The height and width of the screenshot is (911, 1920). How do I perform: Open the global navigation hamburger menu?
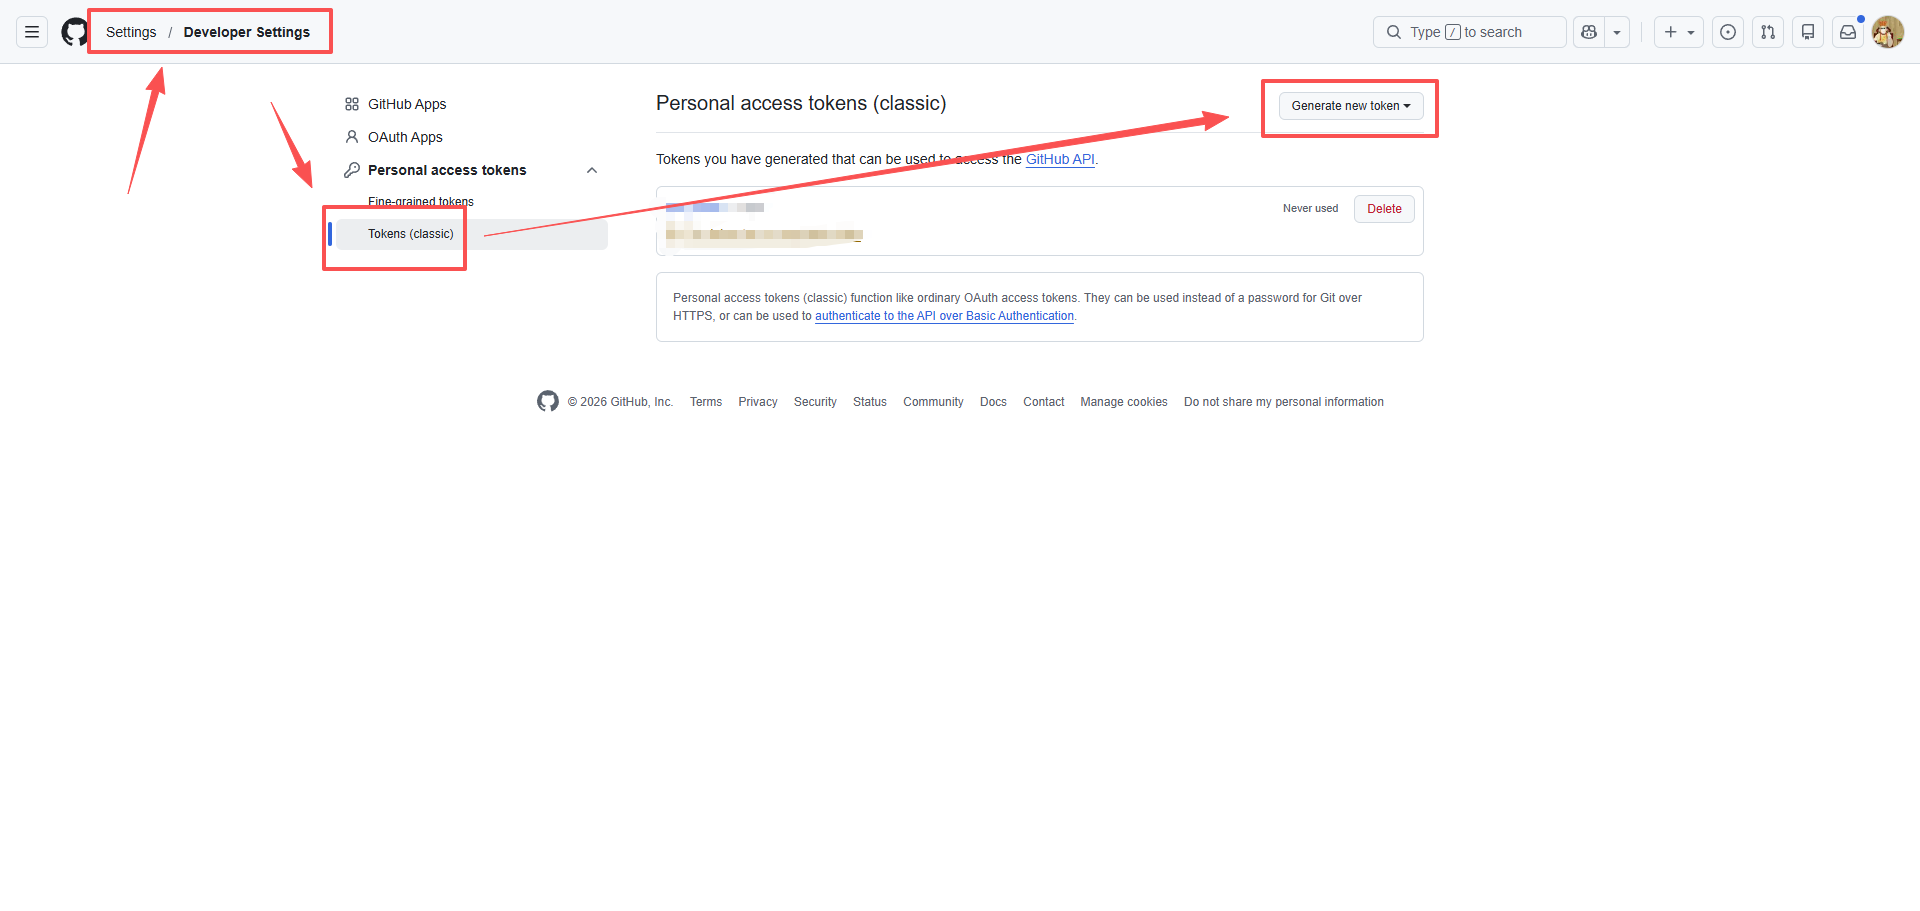click(32, 32)
